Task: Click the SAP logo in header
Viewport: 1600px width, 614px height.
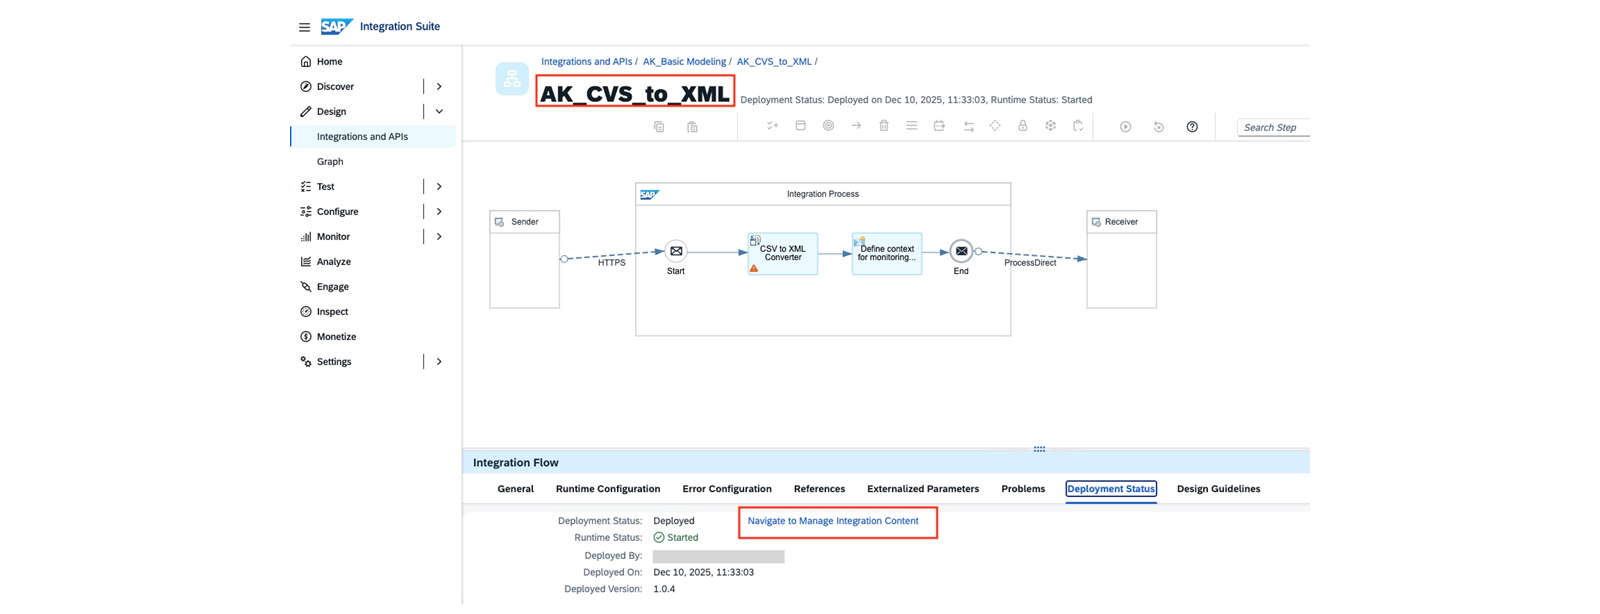Action: (337, 26)
